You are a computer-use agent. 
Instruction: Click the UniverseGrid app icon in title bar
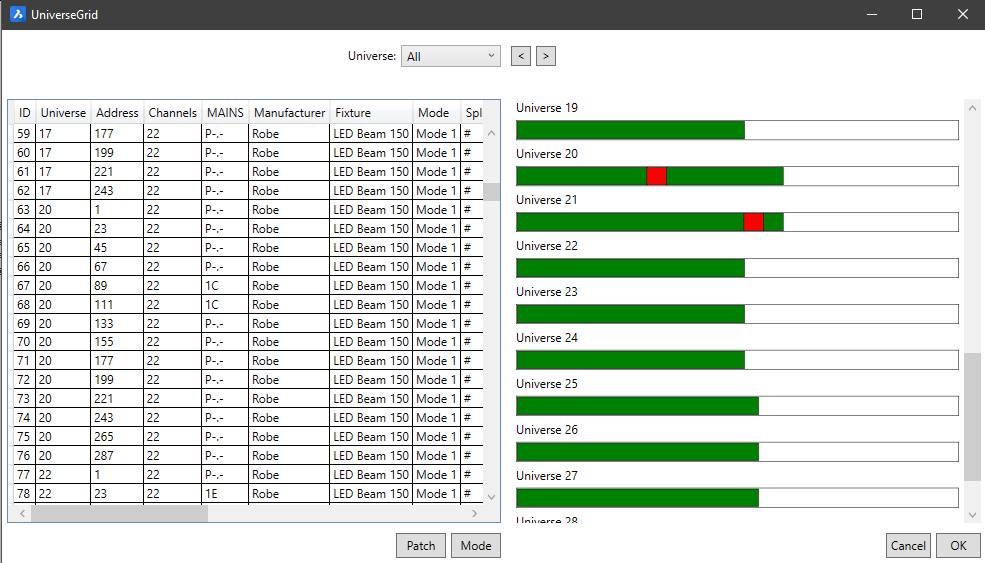click(x=17, y=15)
